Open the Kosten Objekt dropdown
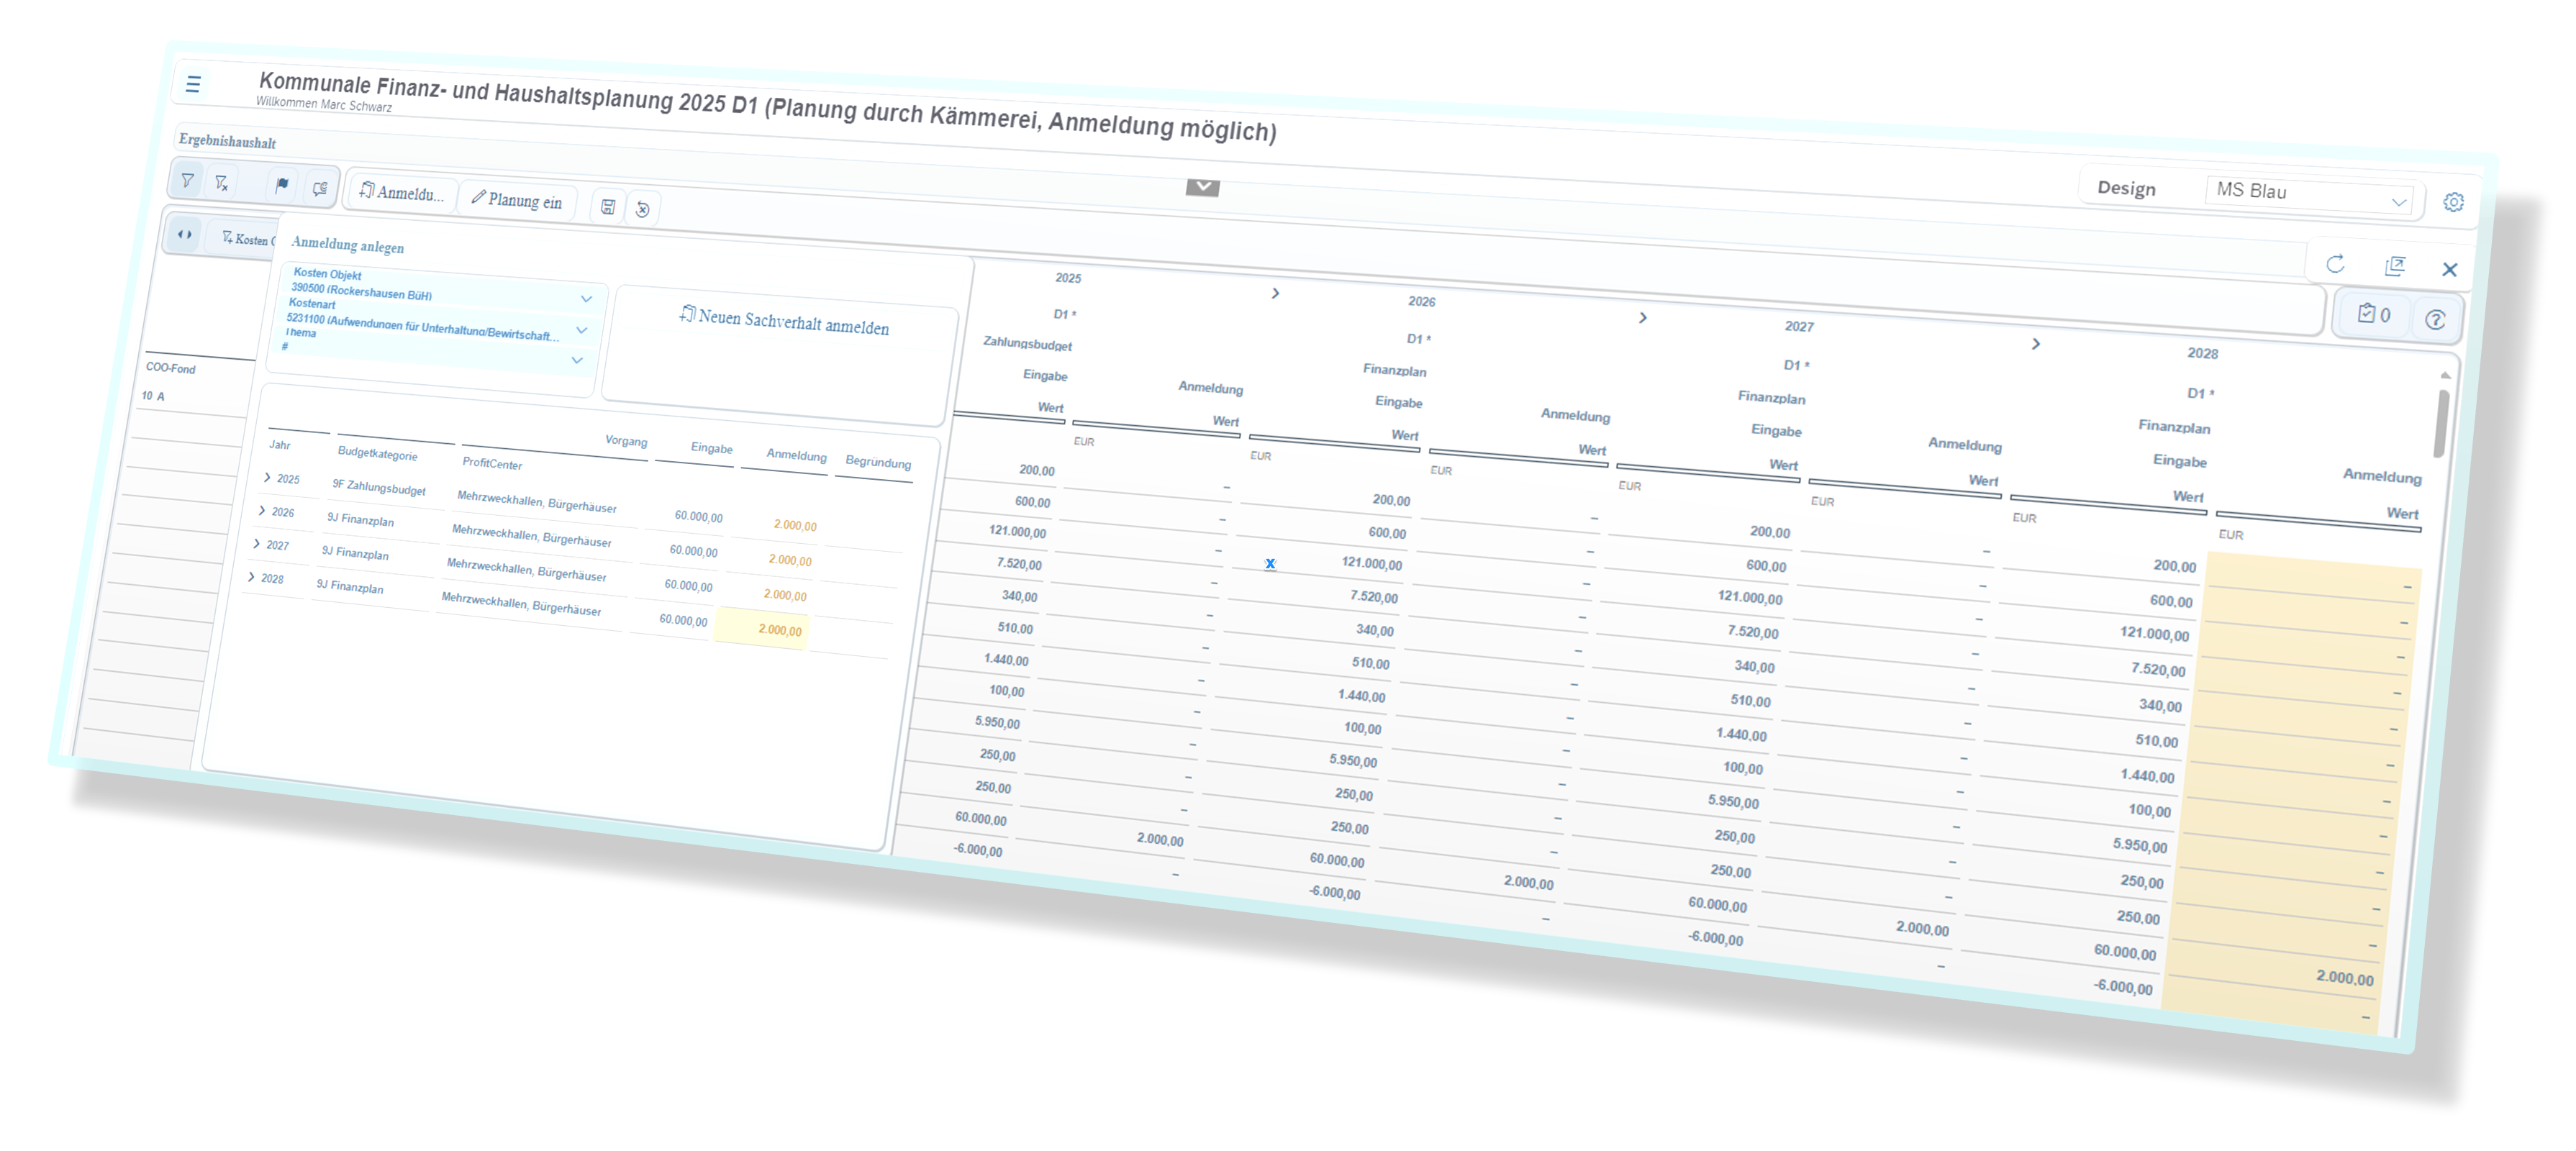This screenshot has height=1151, width=2576. click(586, 298)
